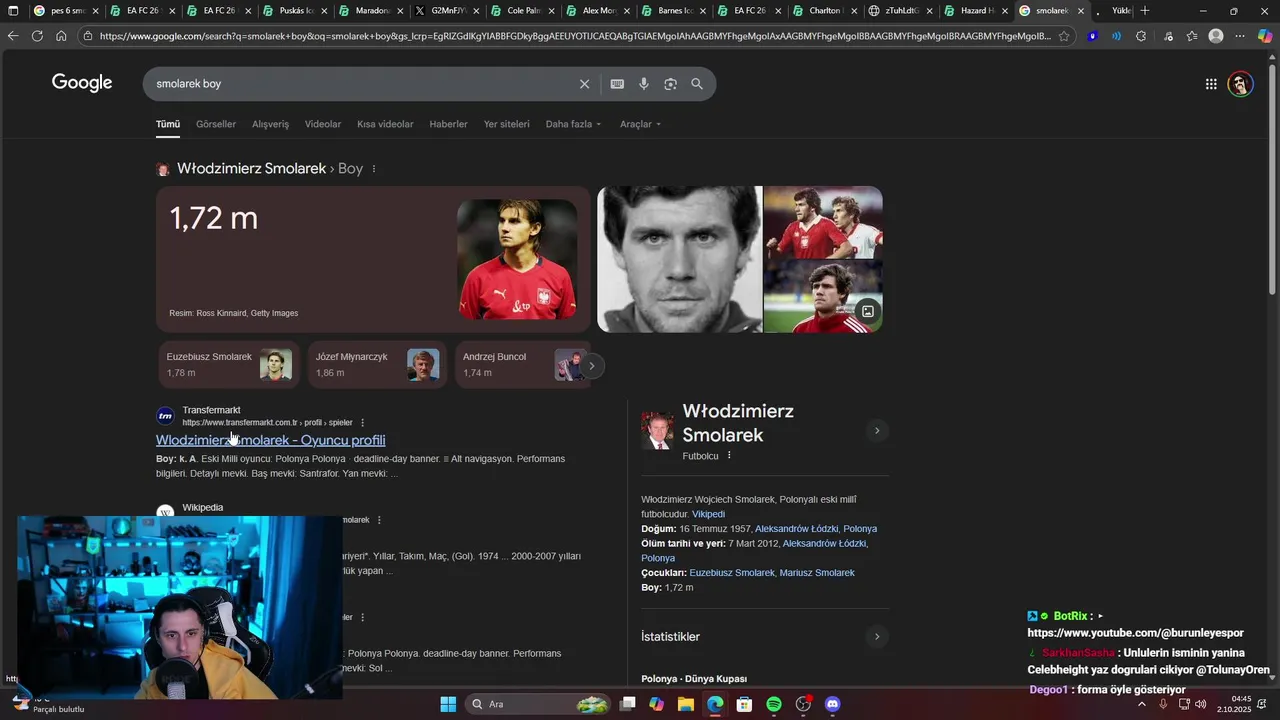Click the Google logo
The width and height of the screenshot is (1280, 720).
(x=82, y=83)
